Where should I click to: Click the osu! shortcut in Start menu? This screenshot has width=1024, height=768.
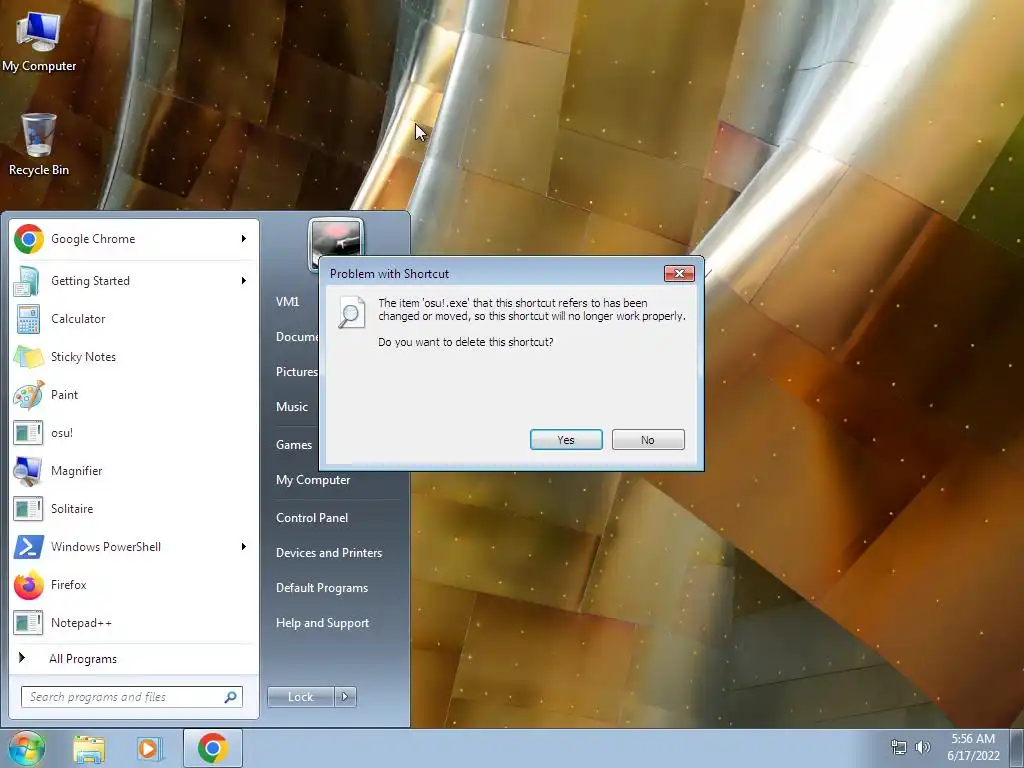pyautogui.click(x=134, y=432)
